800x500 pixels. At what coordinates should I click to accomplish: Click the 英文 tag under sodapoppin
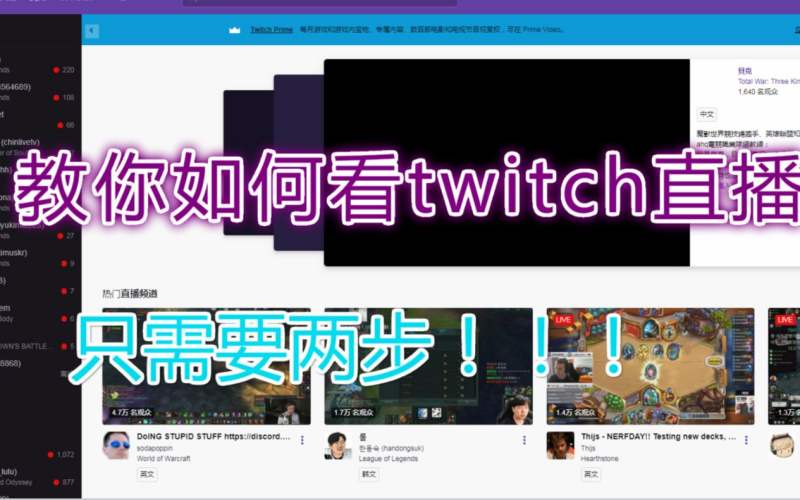pos(147,474)
